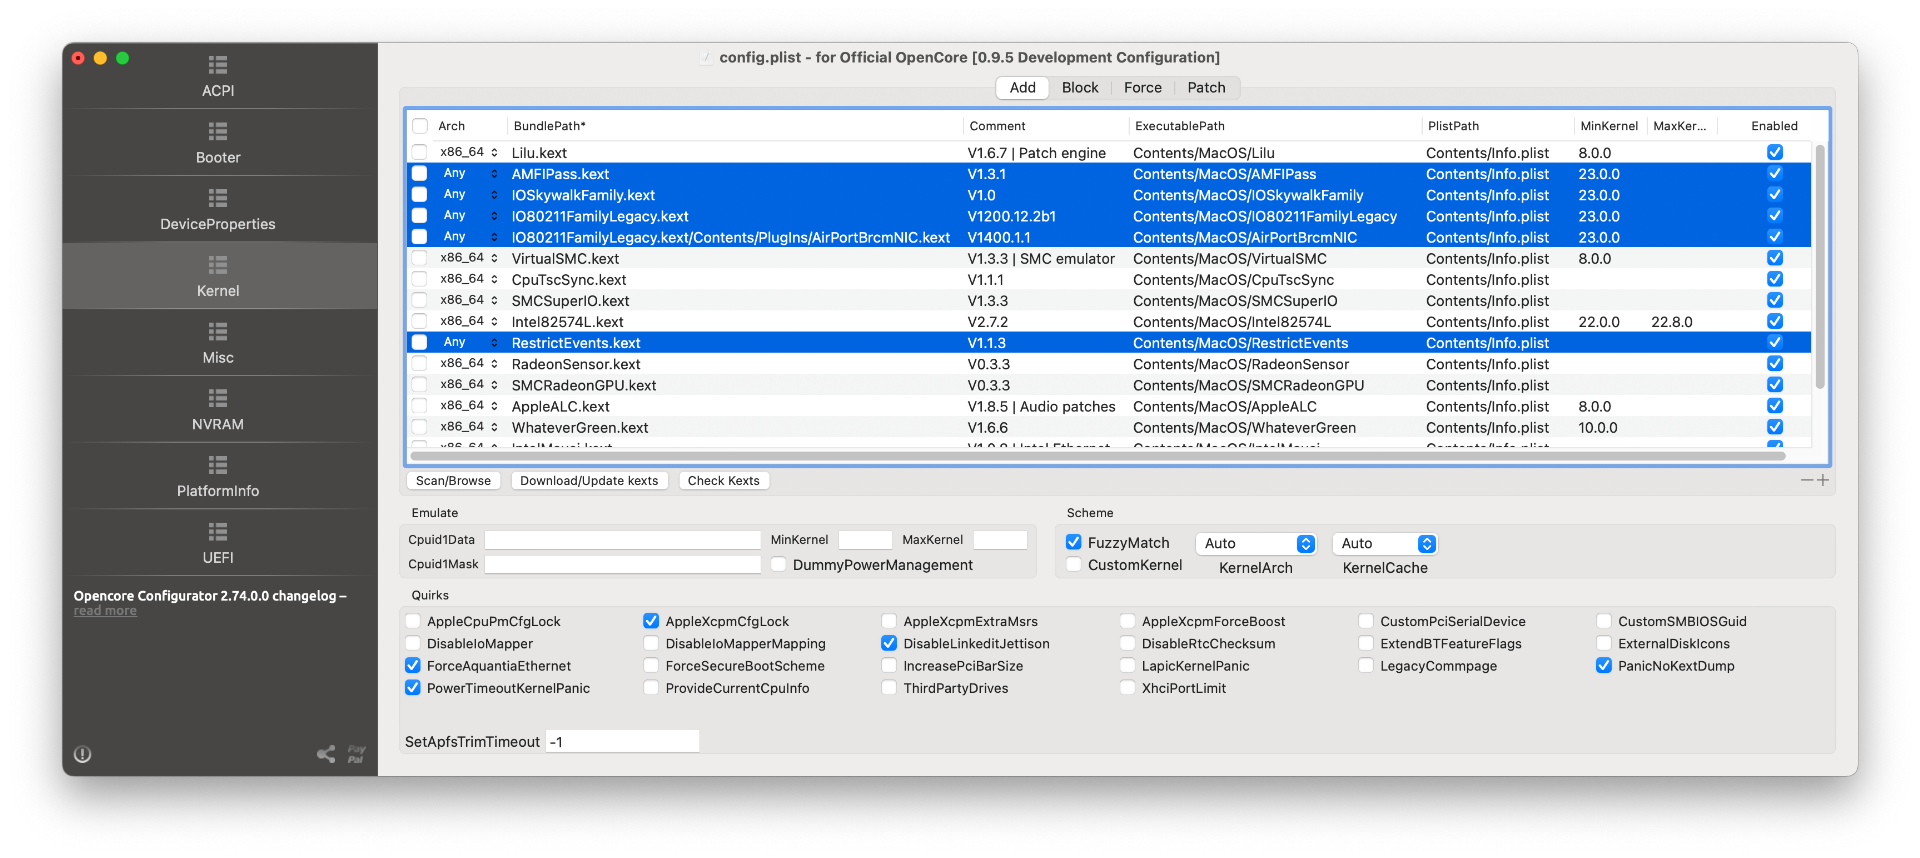Screen dimensions: 1920x858
Task: Open the UEFI sidebar section
Action: pyautogui.click(x=218, y=544)
